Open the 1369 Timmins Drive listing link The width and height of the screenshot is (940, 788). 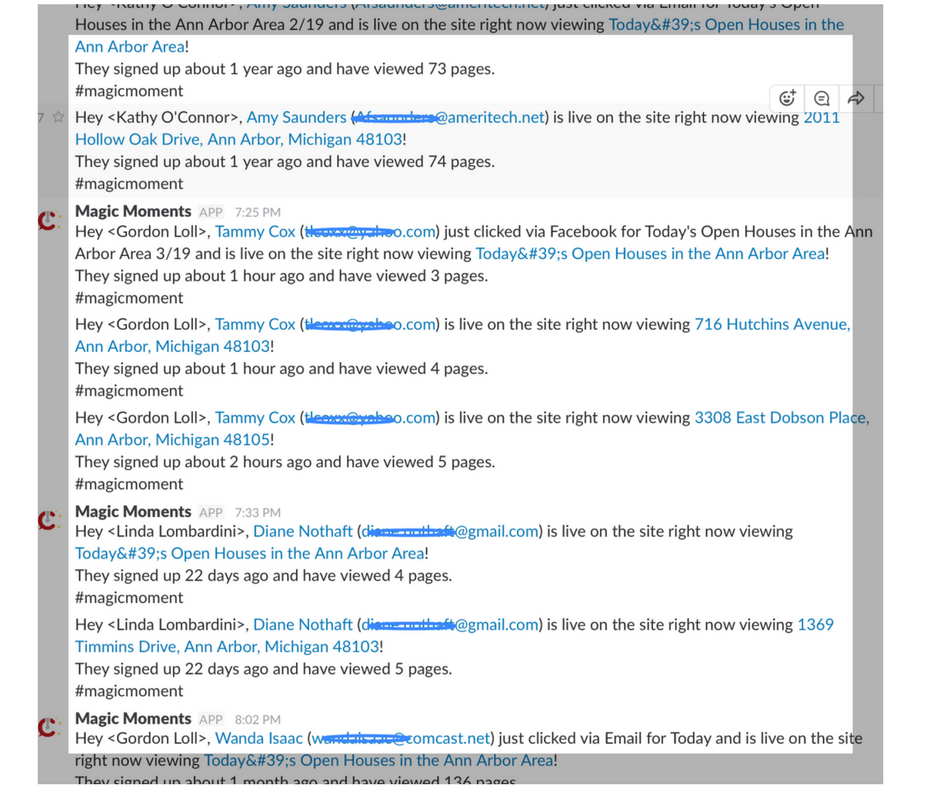pos(454,636)
